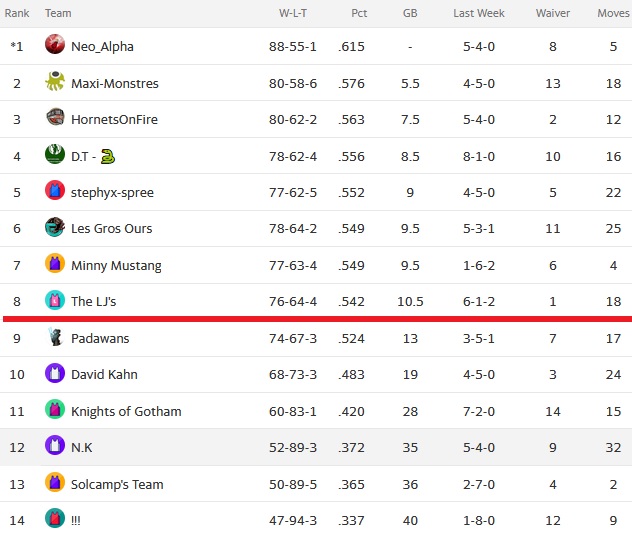Sort by the W-L-T column header

point(293,13)
